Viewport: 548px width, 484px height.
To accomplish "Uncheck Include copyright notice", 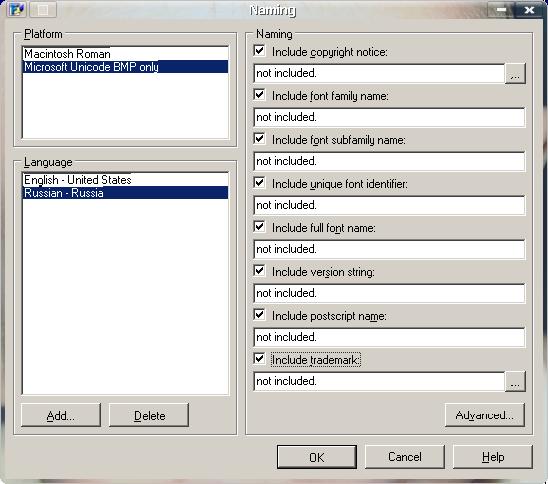I will [x=259, y=51].
